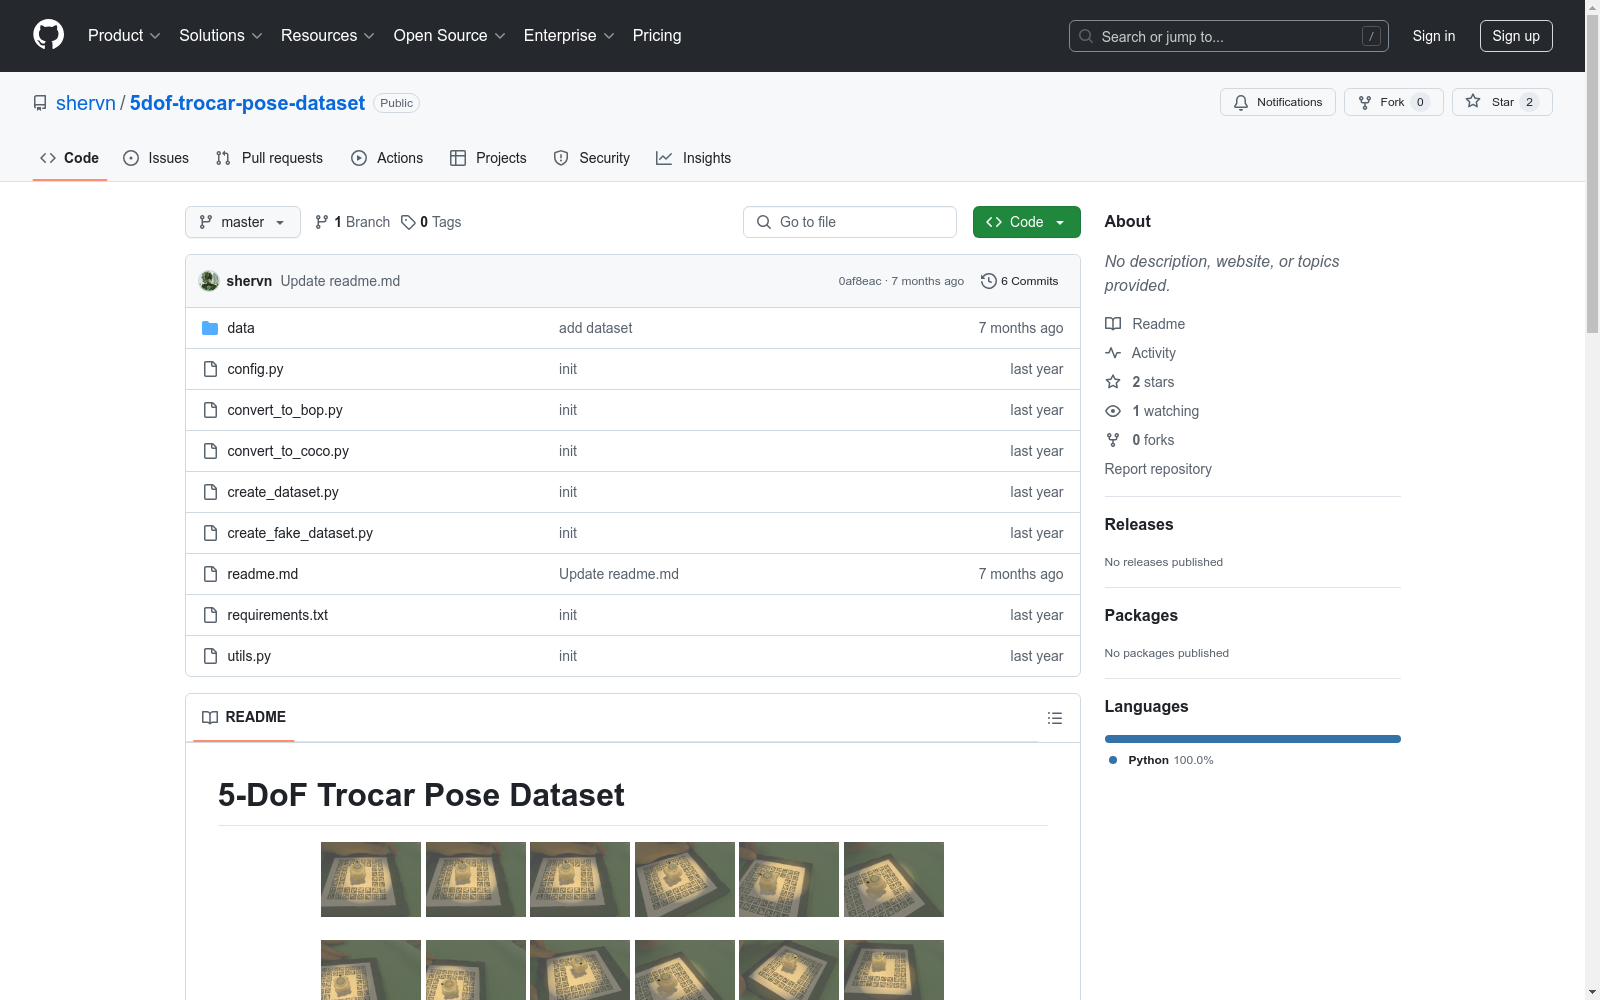This screenshot has width=1600, height=1000.
Task: Open the 0af8eac commit hash link
Action: click(860, 281)
